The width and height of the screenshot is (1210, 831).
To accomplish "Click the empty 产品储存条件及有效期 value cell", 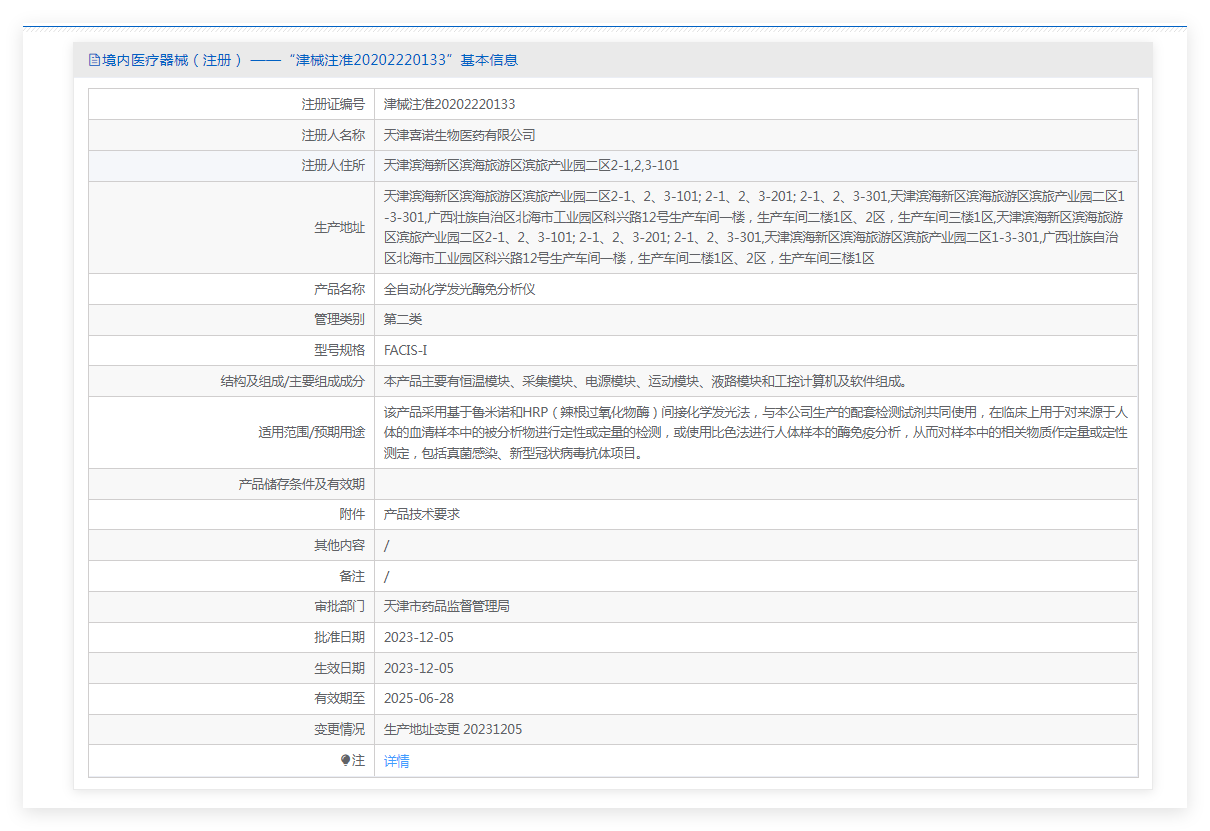I will click(x=755, y=484).
